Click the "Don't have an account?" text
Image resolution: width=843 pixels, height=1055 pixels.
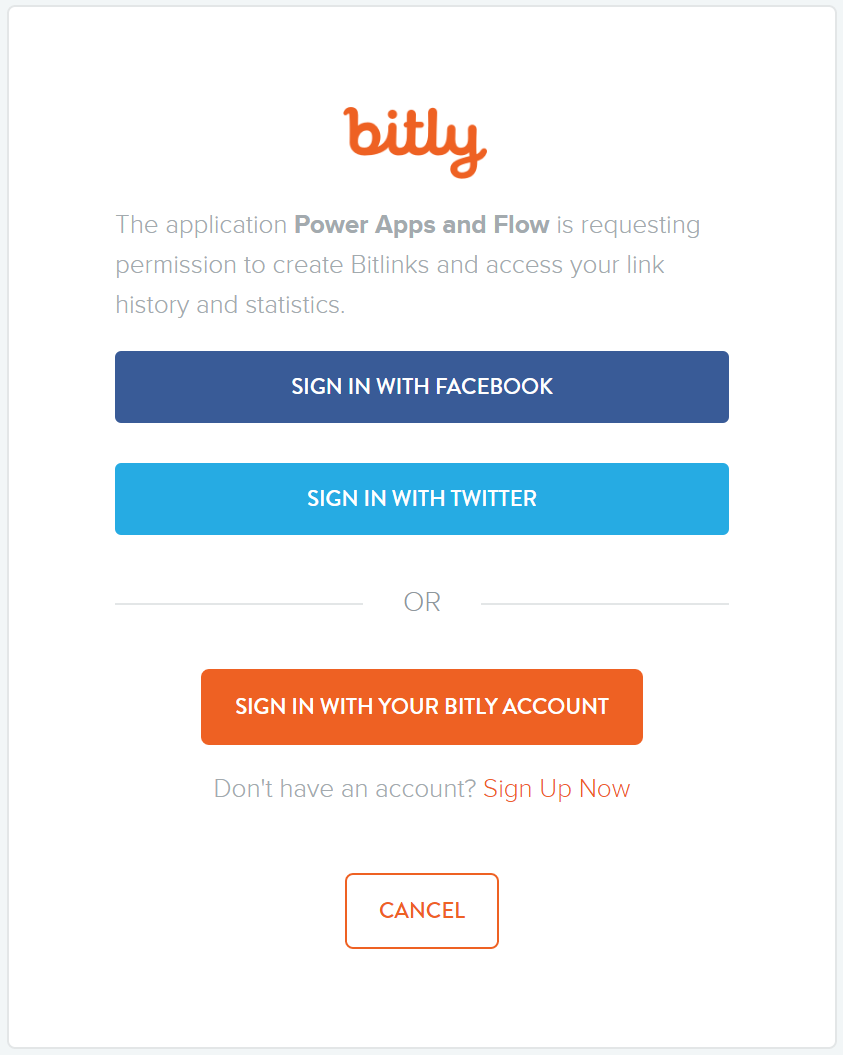point(345,789)
